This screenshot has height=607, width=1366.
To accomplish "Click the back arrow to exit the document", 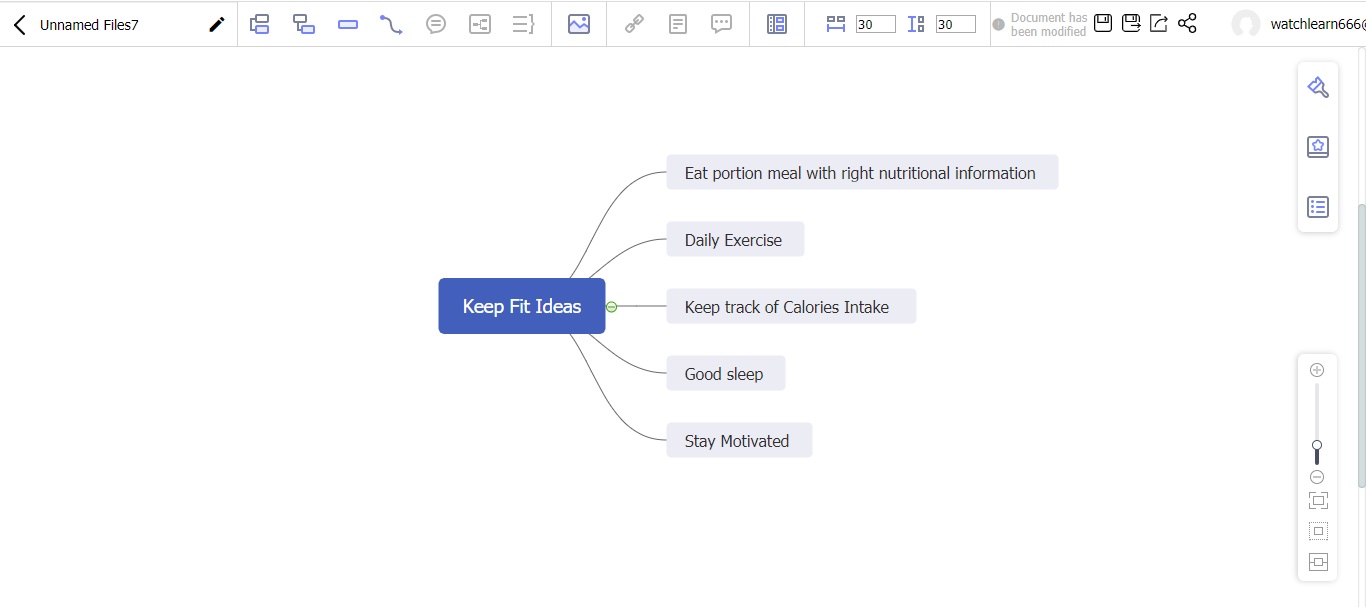I will 20,25.
